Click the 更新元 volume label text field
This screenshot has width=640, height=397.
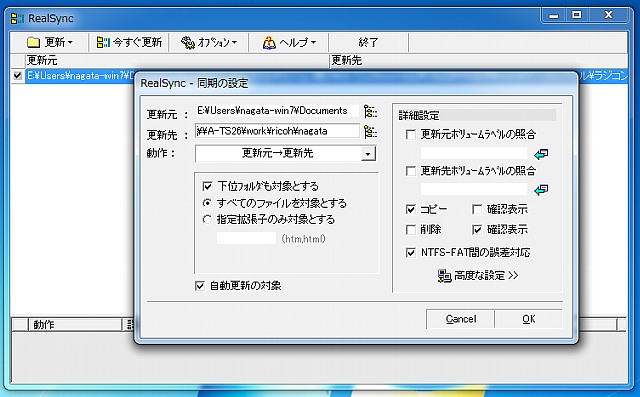(474, 153)
